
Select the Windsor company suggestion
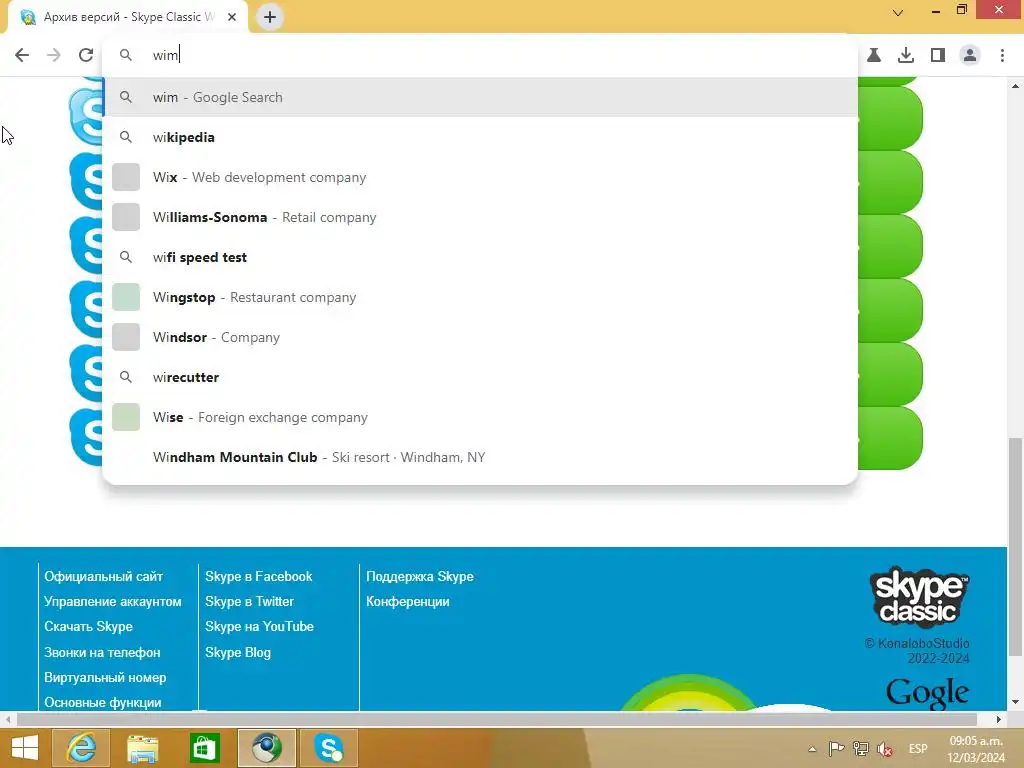tap(479, 337)
